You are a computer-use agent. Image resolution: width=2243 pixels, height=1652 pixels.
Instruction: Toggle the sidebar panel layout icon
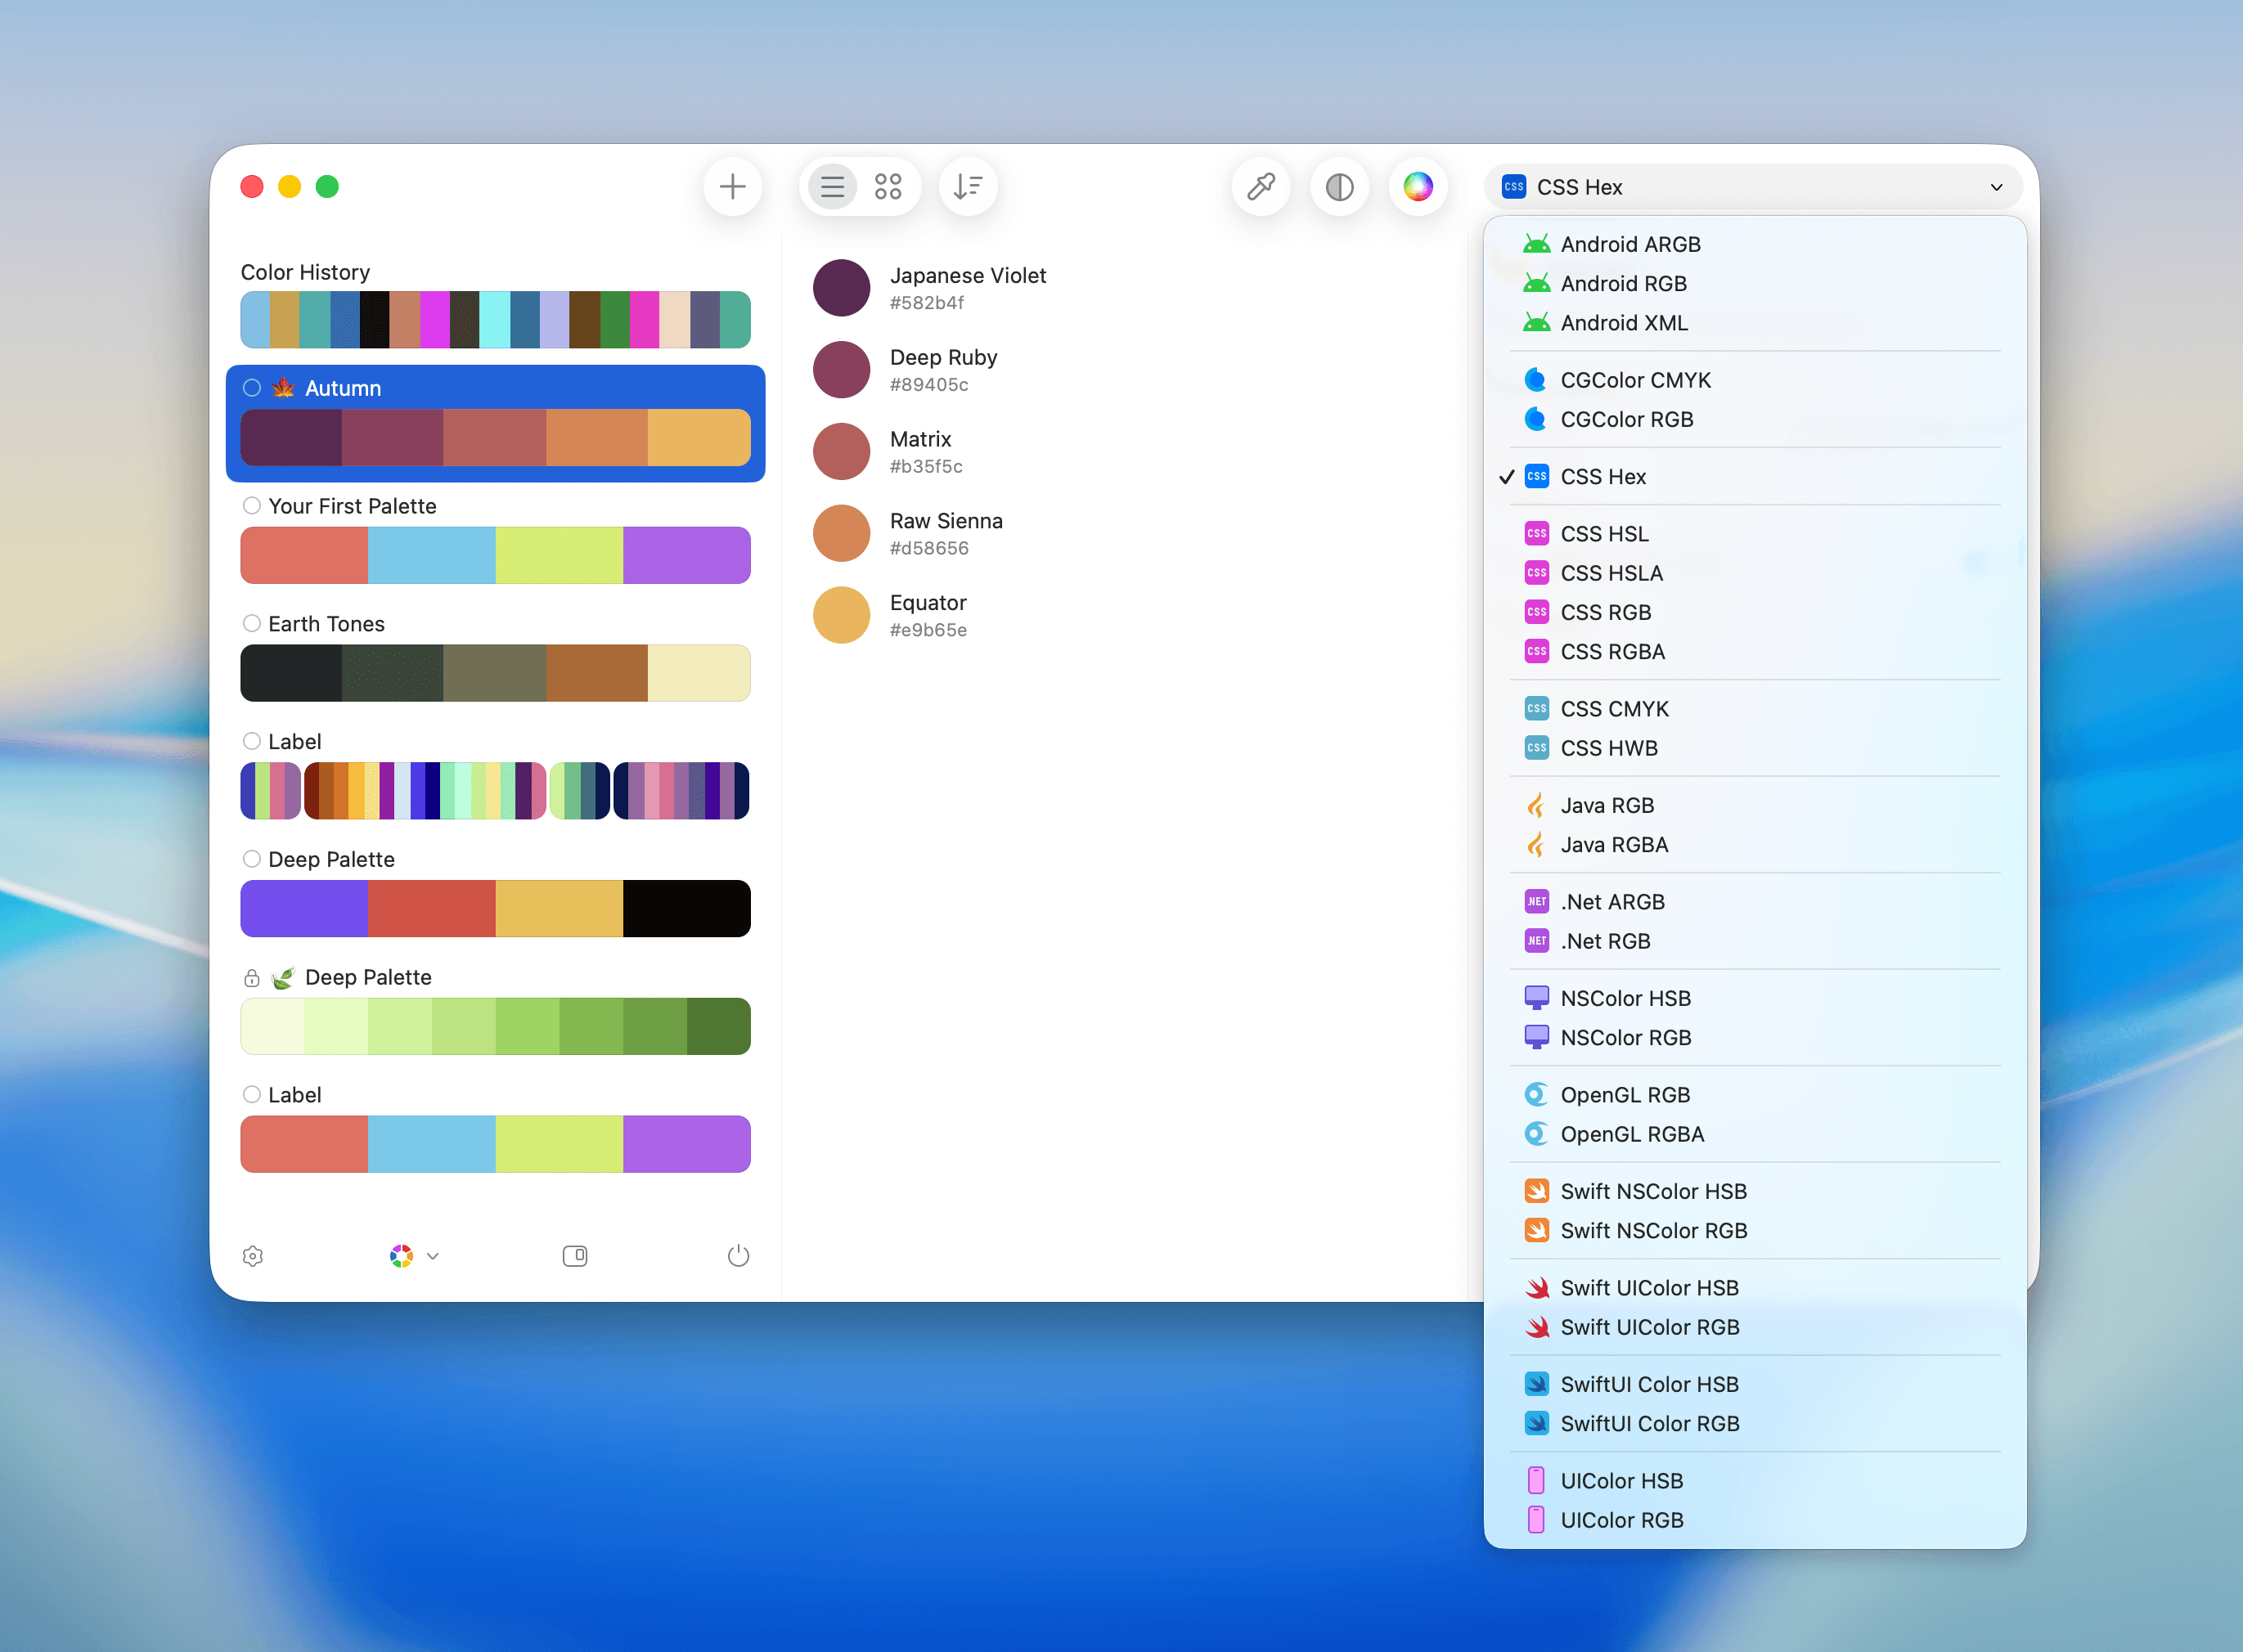click(575, 1256)
